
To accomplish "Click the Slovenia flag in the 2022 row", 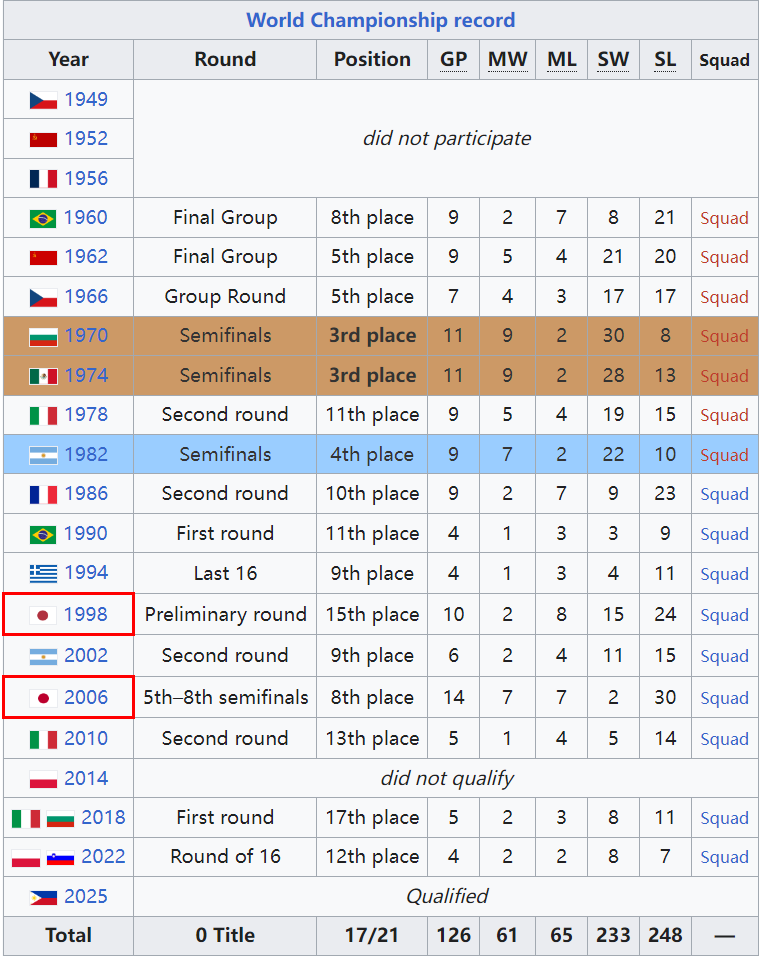I will pos(60,857).
